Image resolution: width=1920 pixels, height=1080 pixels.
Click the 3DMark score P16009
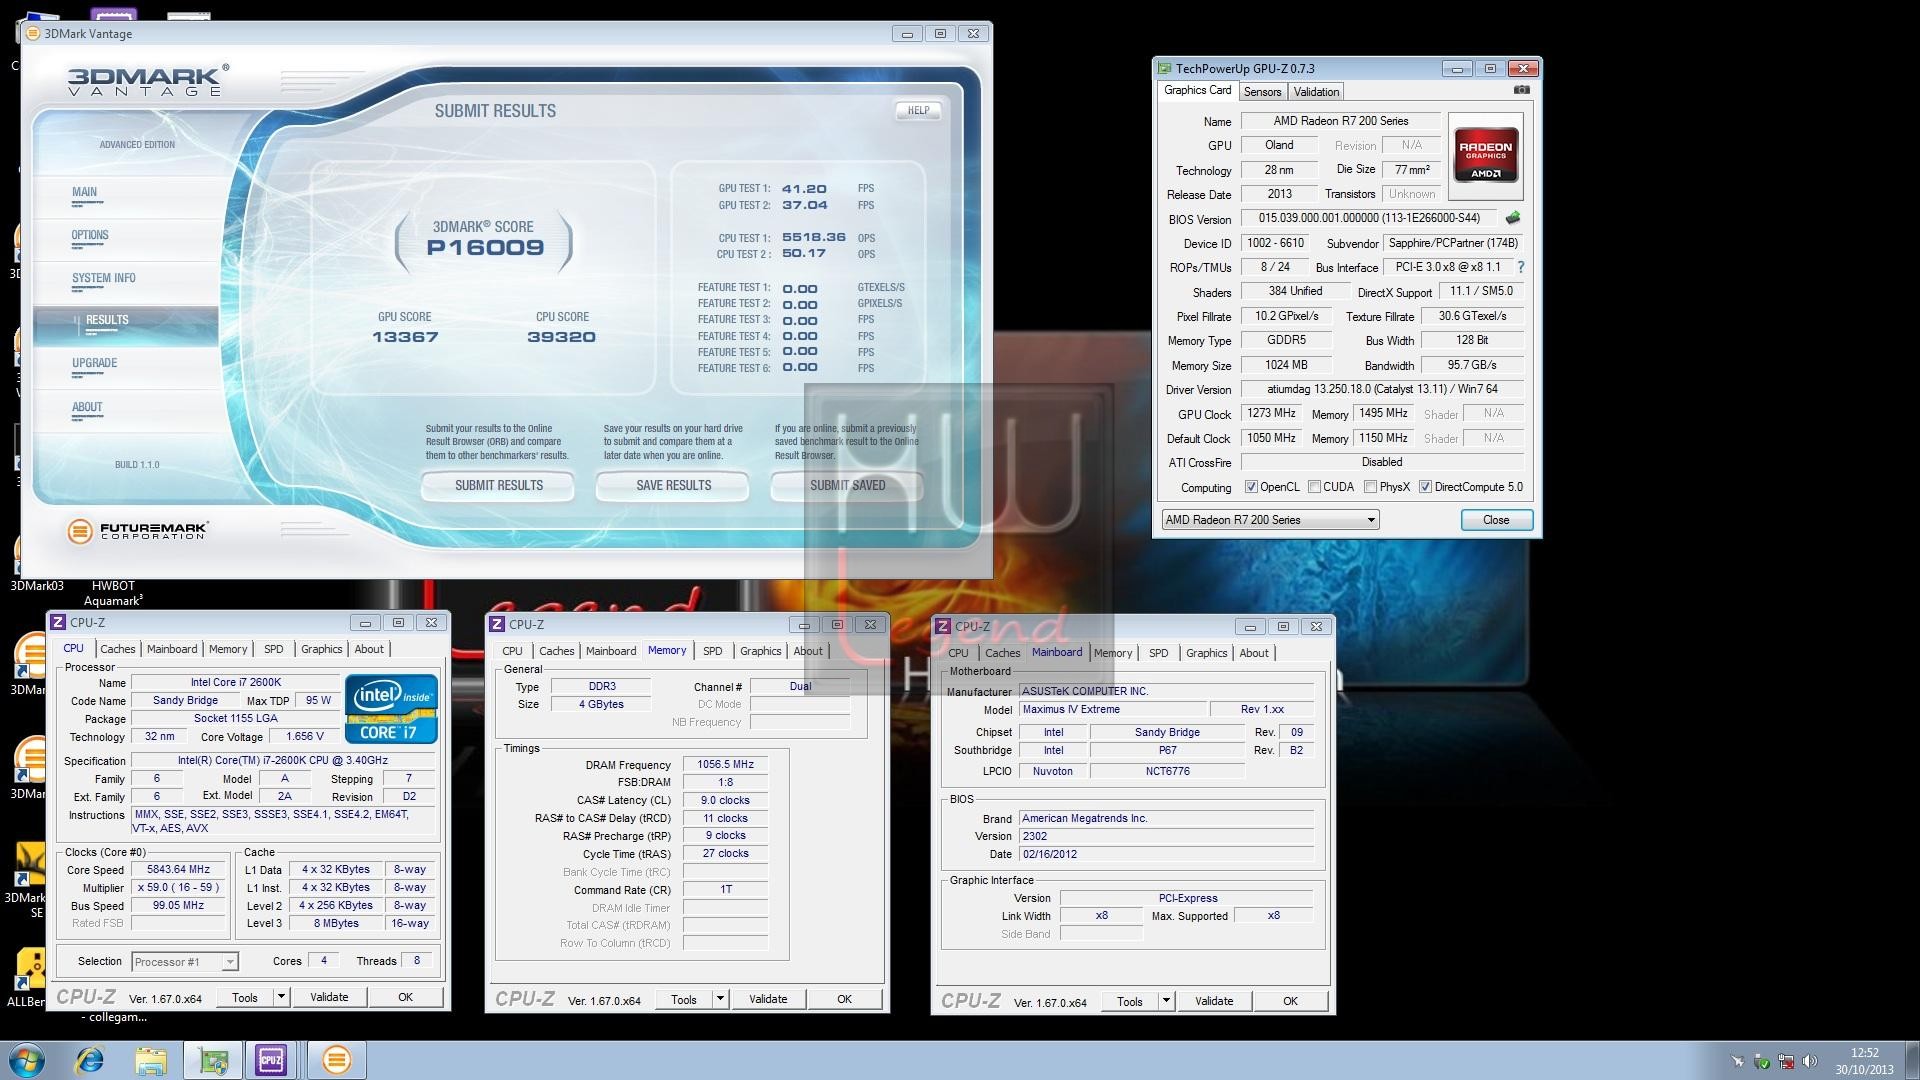tap(485, 248)
